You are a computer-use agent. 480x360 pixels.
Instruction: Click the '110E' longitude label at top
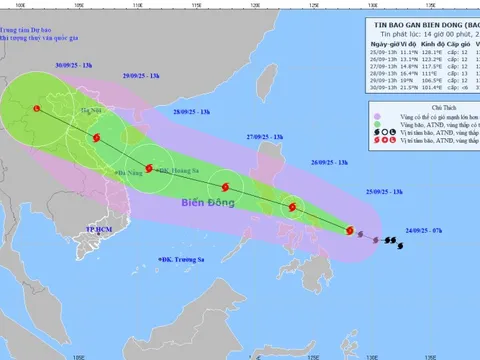[x=138, y=5]
